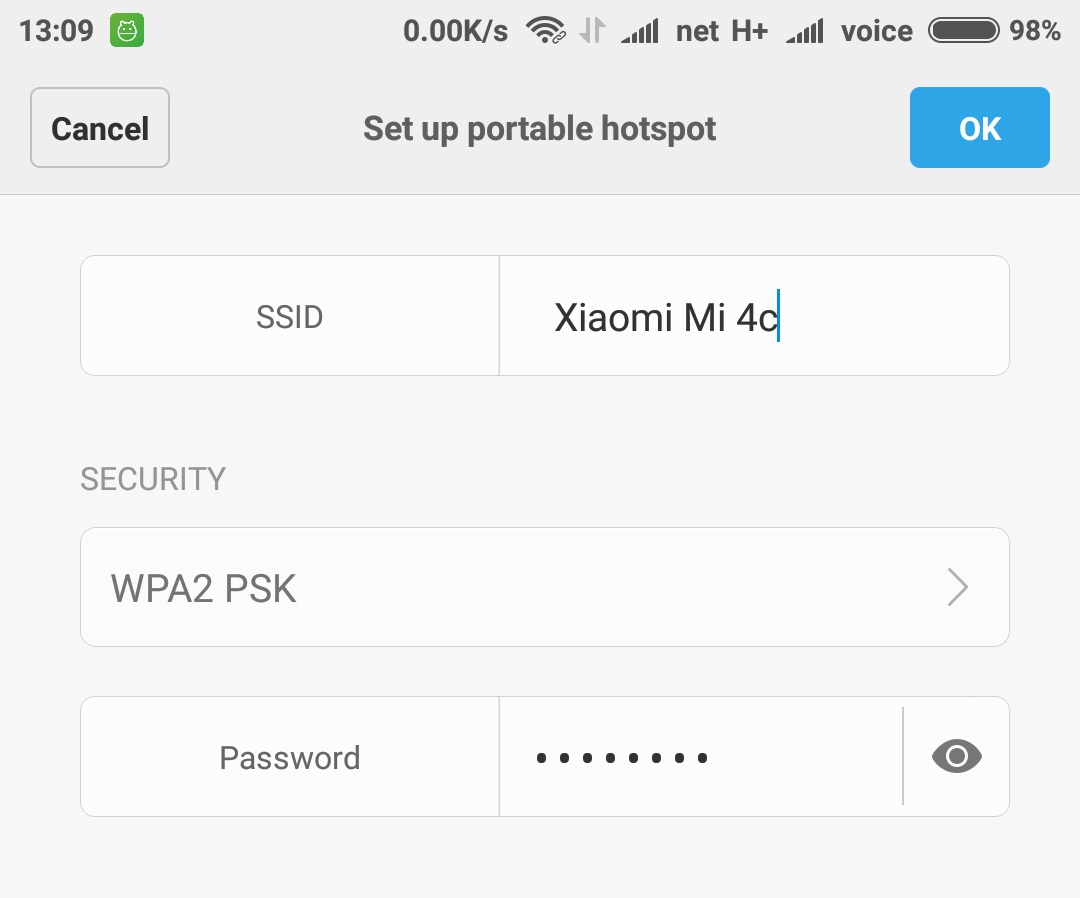Focus the password dots field
Image resolution: width=1080 pixels, height=898 pixels.
[700, 756]
